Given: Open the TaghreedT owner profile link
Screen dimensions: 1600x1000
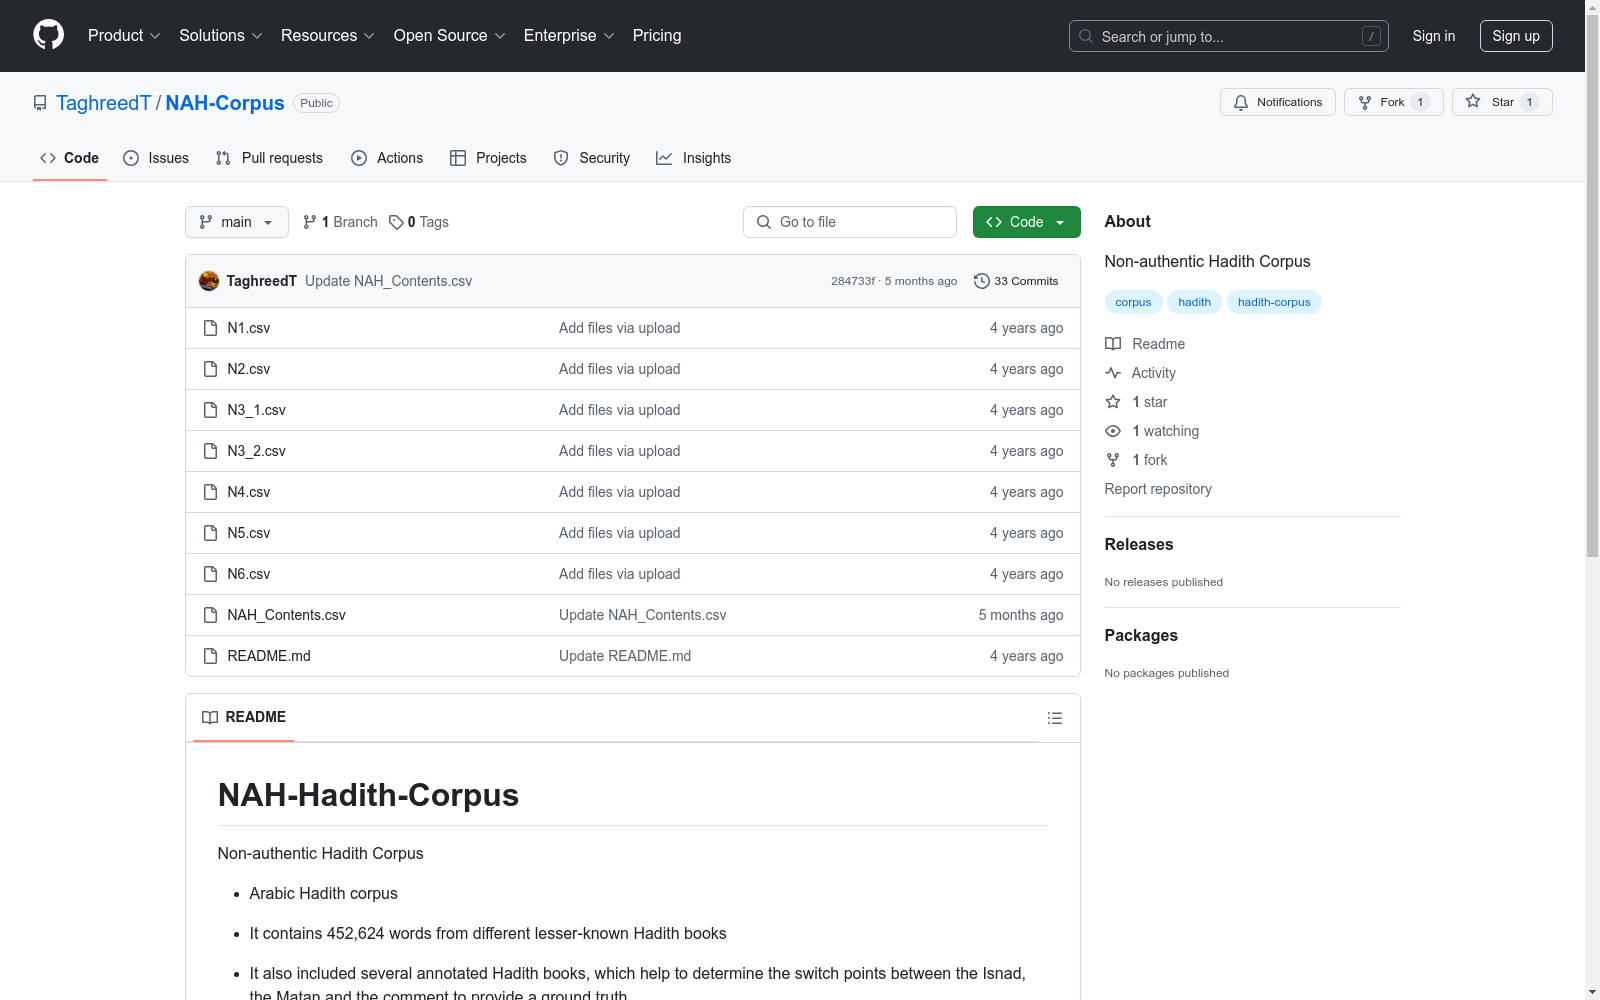Looking at the screenshot, I should click(x=104, y=103).
